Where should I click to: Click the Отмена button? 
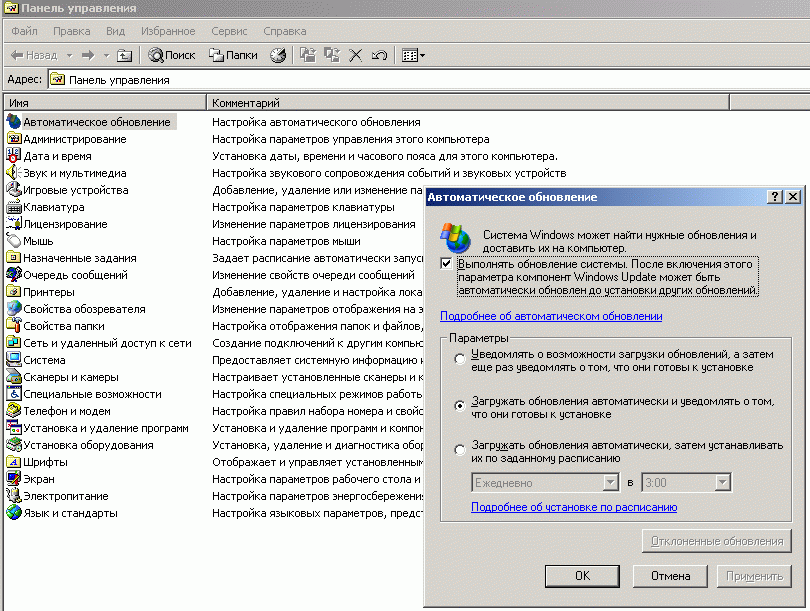tap(670, 575)
